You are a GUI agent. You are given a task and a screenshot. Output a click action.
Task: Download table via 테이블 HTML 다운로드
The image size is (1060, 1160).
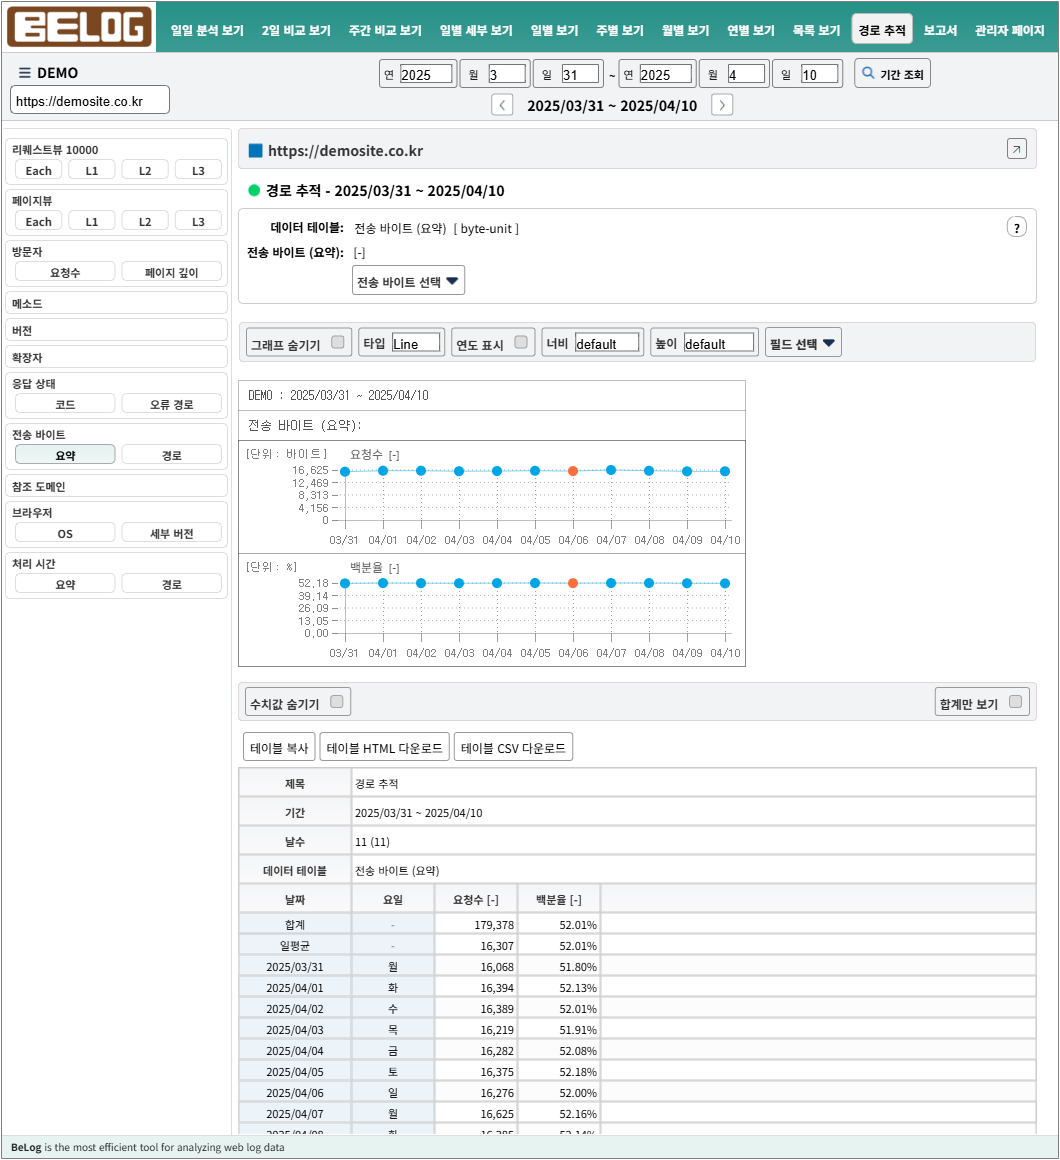point(385,747)
